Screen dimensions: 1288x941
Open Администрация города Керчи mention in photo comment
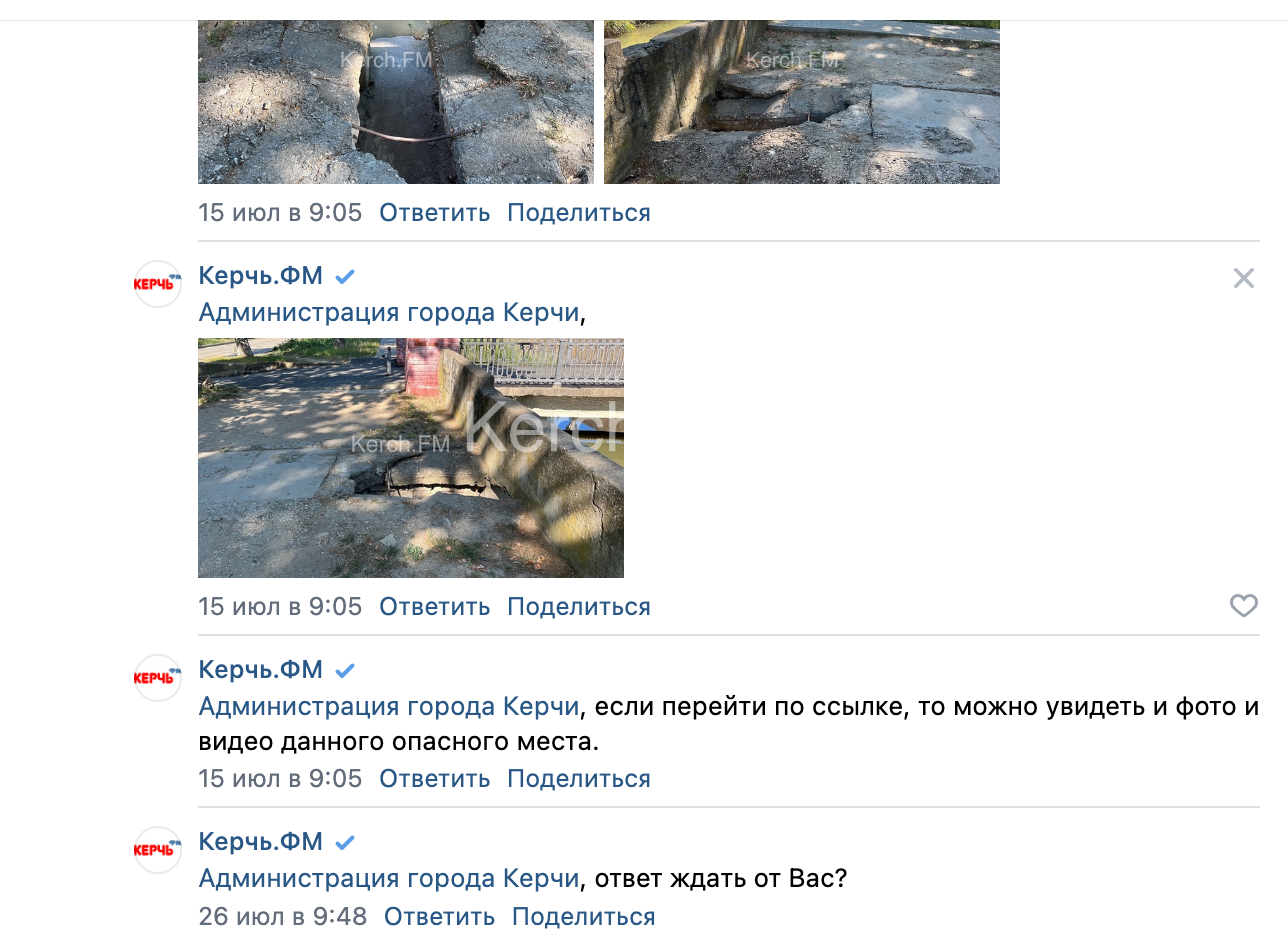[389, 313]
